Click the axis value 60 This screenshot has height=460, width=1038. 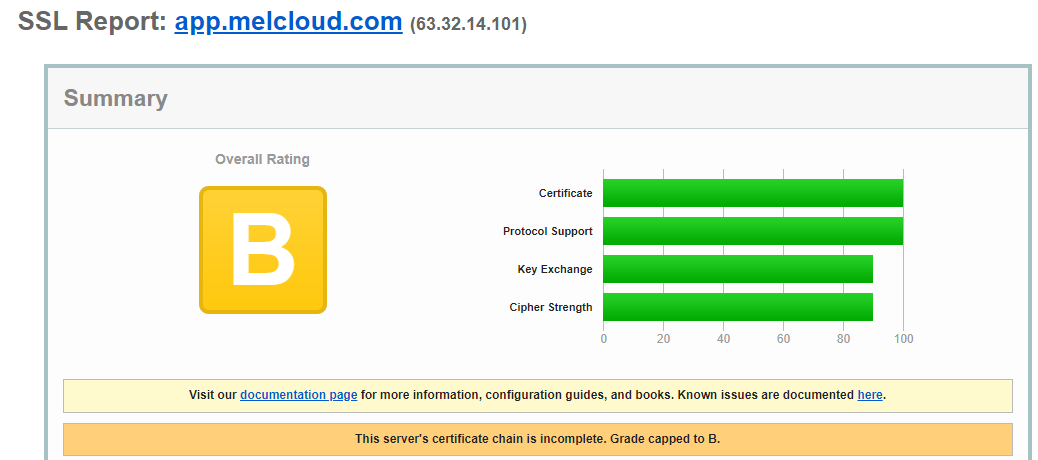coord(783,339)
